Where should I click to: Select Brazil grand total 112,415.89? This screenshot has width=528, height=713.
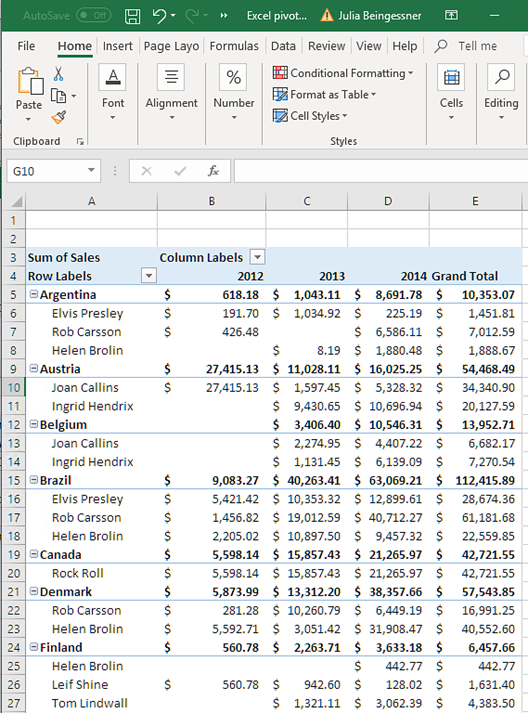click(x=475, y=480)
